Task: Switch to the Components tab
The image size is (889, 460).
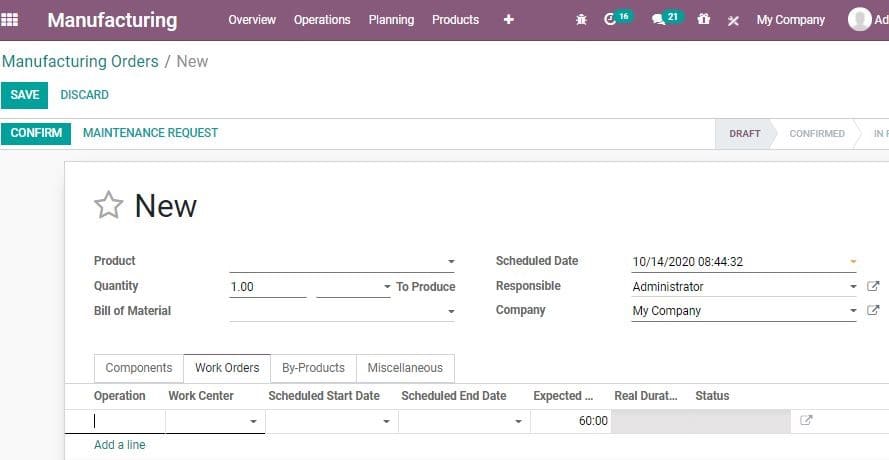Action: [139, 368]
